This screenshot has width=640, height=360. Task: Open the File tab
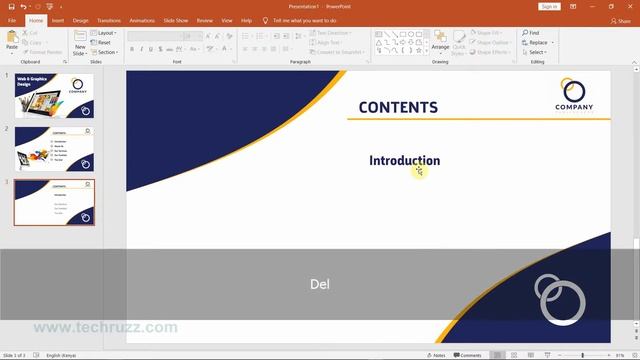[12, 20]
